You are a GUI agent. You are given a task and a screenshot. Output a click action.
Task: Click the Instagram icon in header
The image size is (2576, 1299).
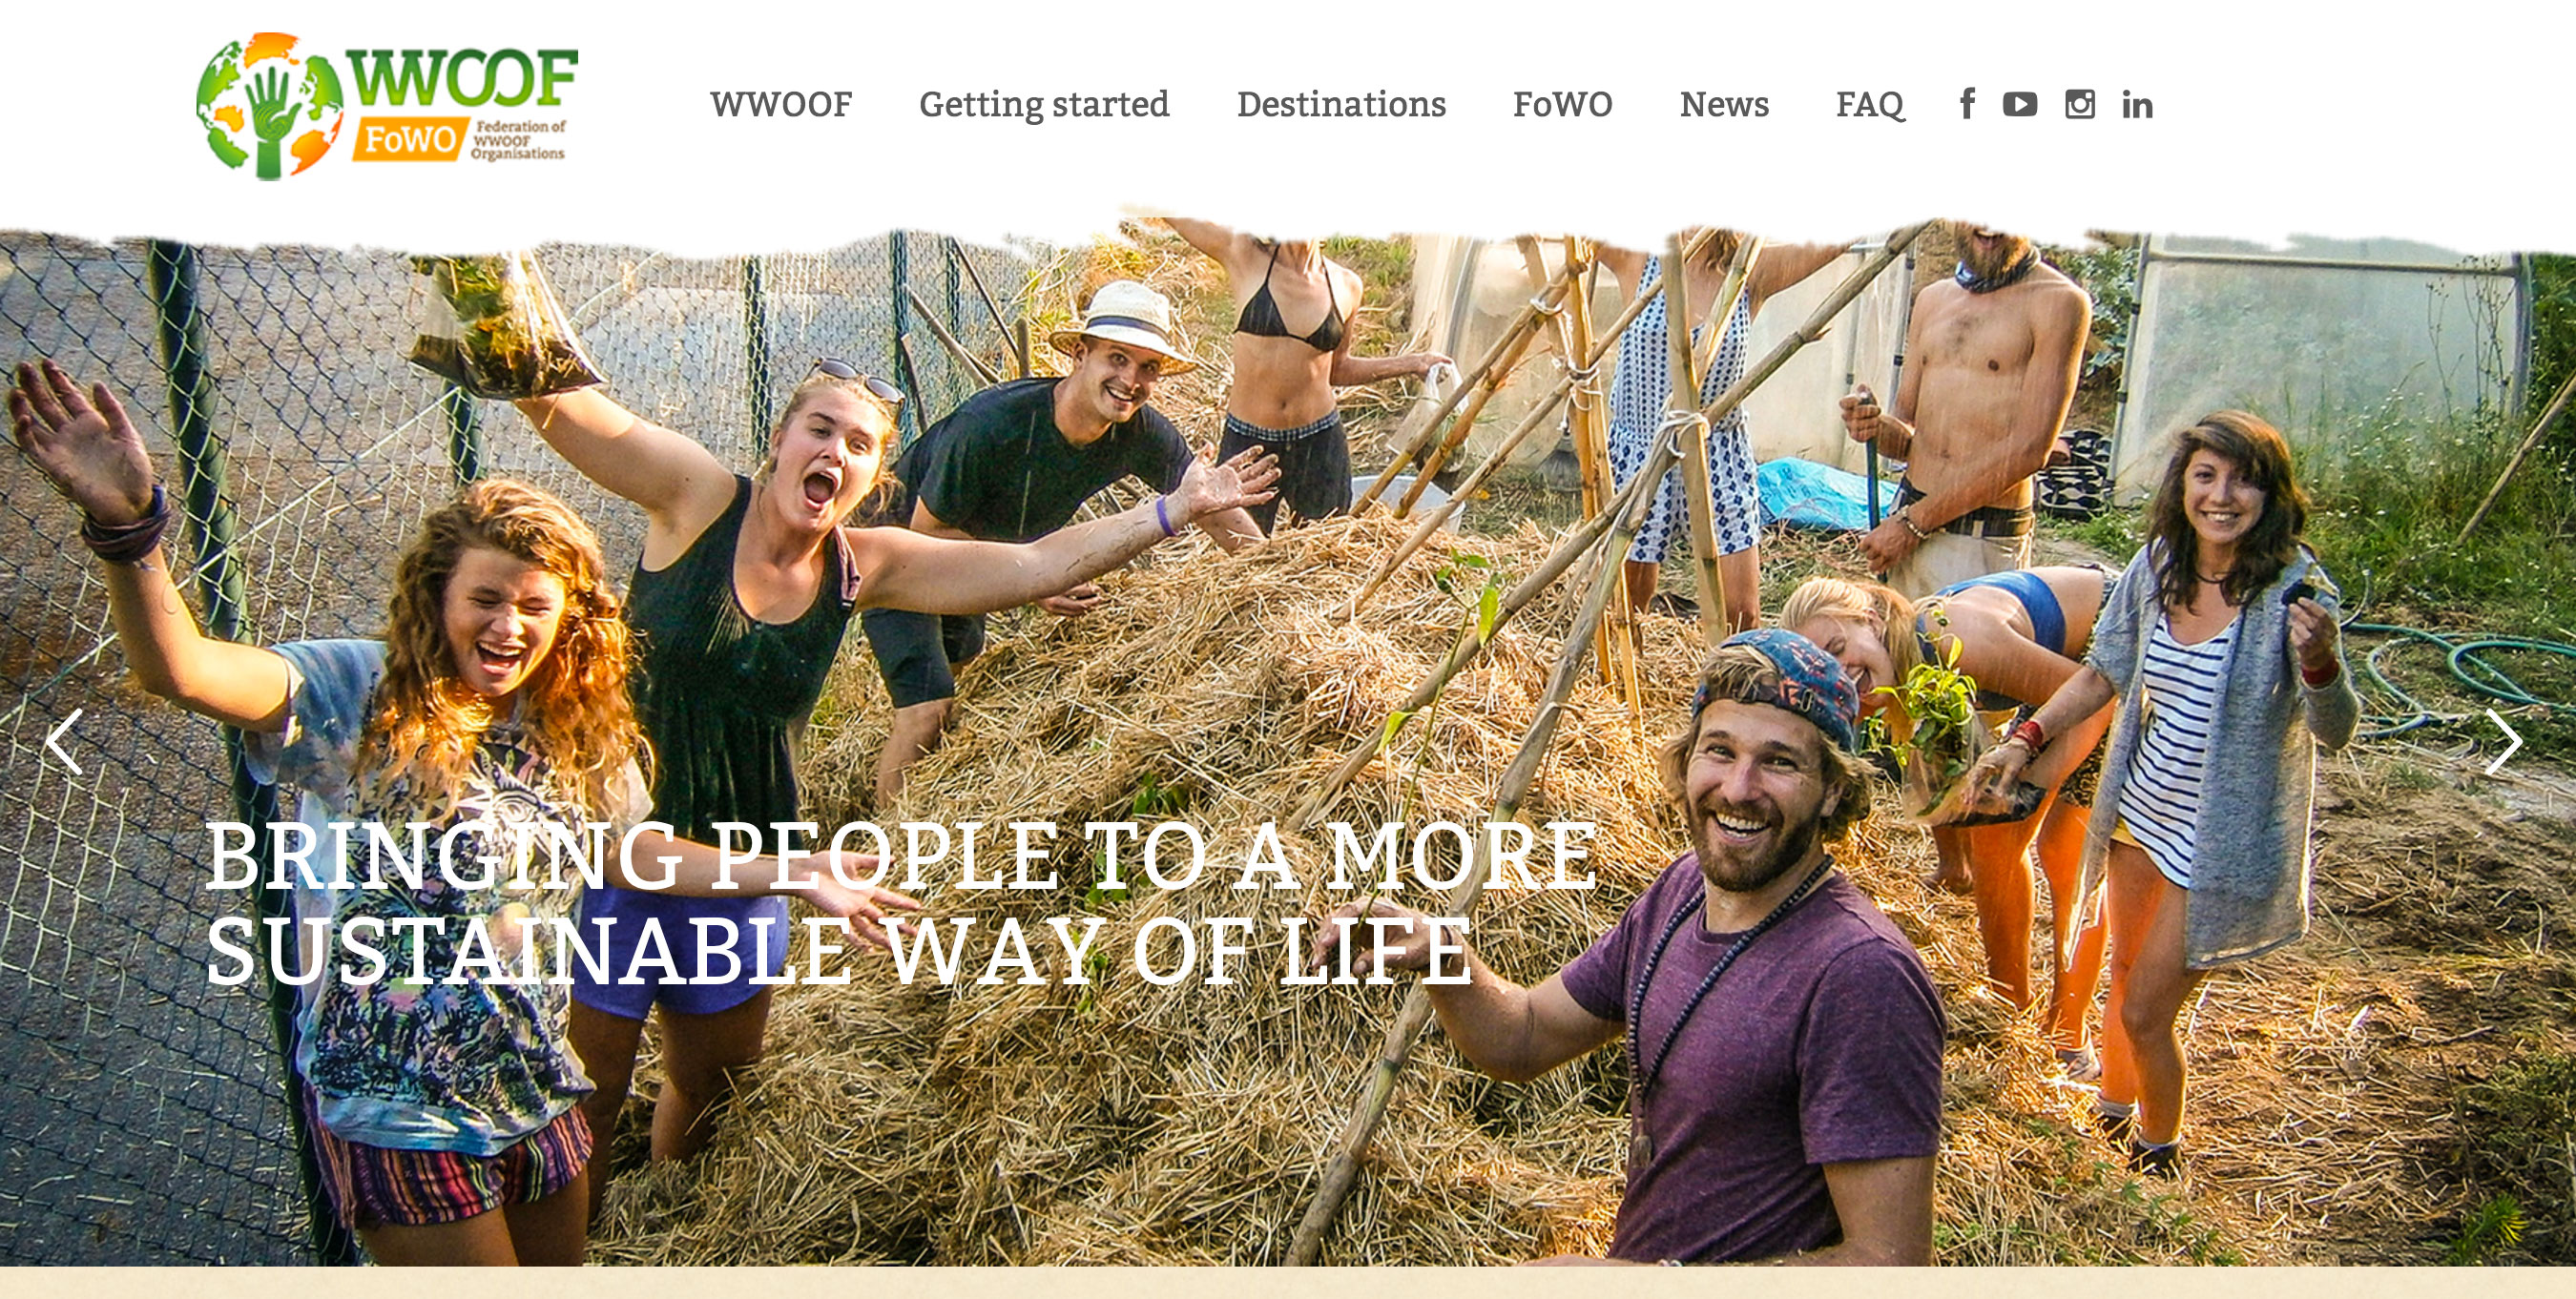(2080, 104)
